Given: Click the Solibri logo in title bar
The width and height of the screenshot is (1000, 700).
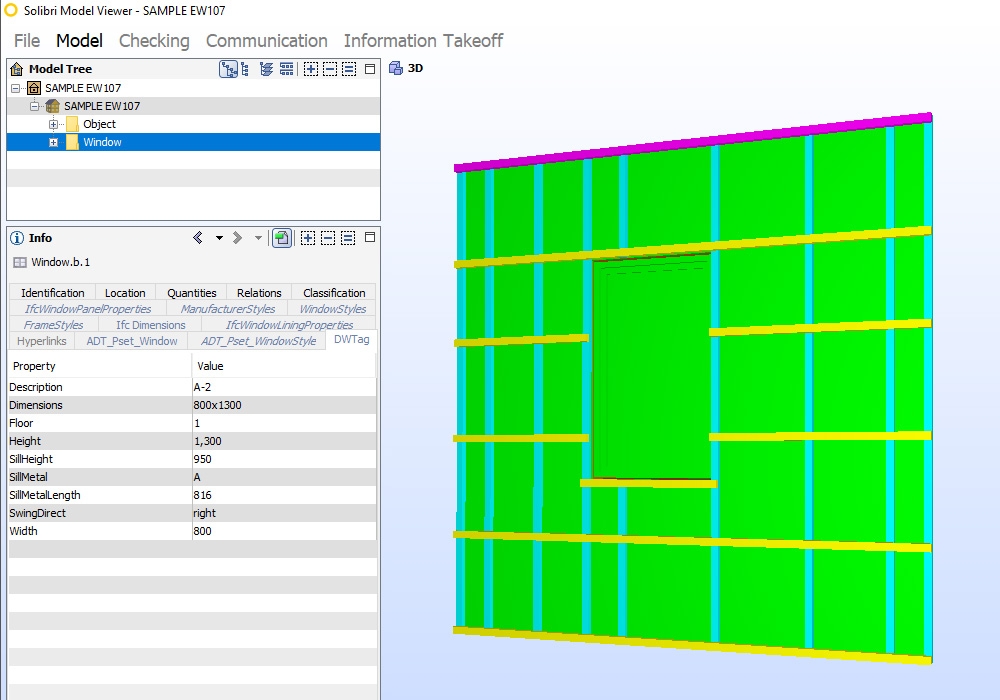Looking at the screenshot, I should [11, 10].
